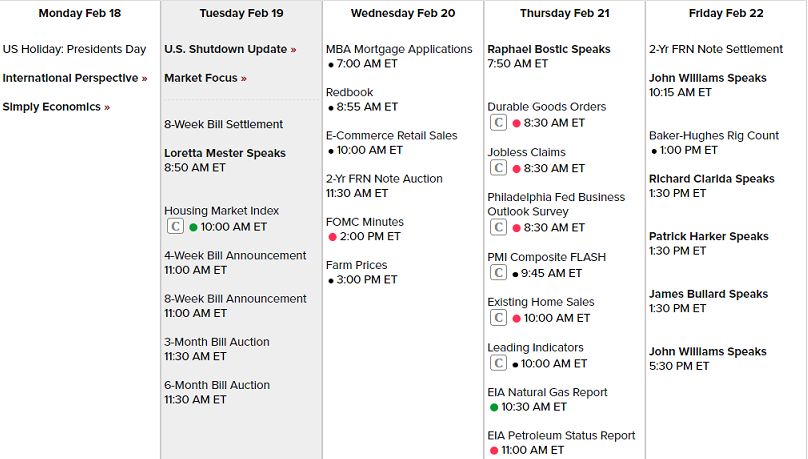808x459 pixels.
Task: Click the 'C' icon under Durable Goods Orders
Action: pyautogui.click(x=497, y=123)
